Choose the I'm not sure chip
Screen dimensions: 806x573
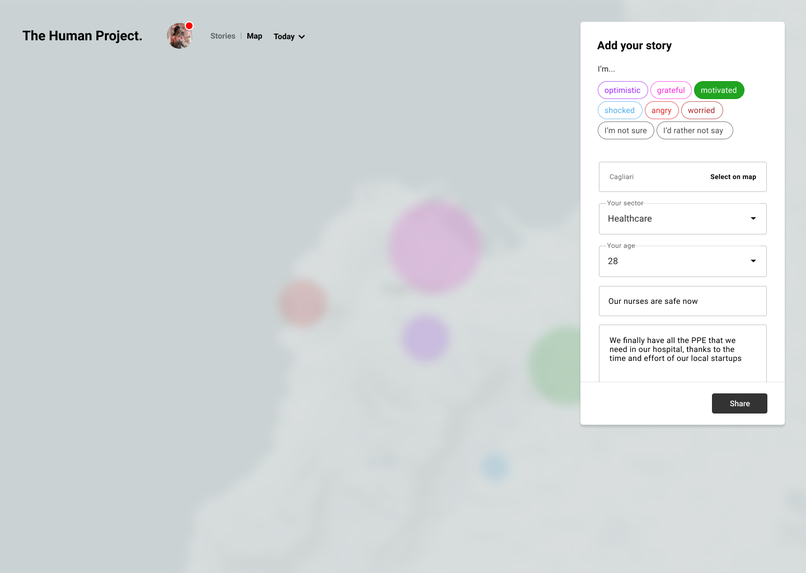click(x=626, y=131)
